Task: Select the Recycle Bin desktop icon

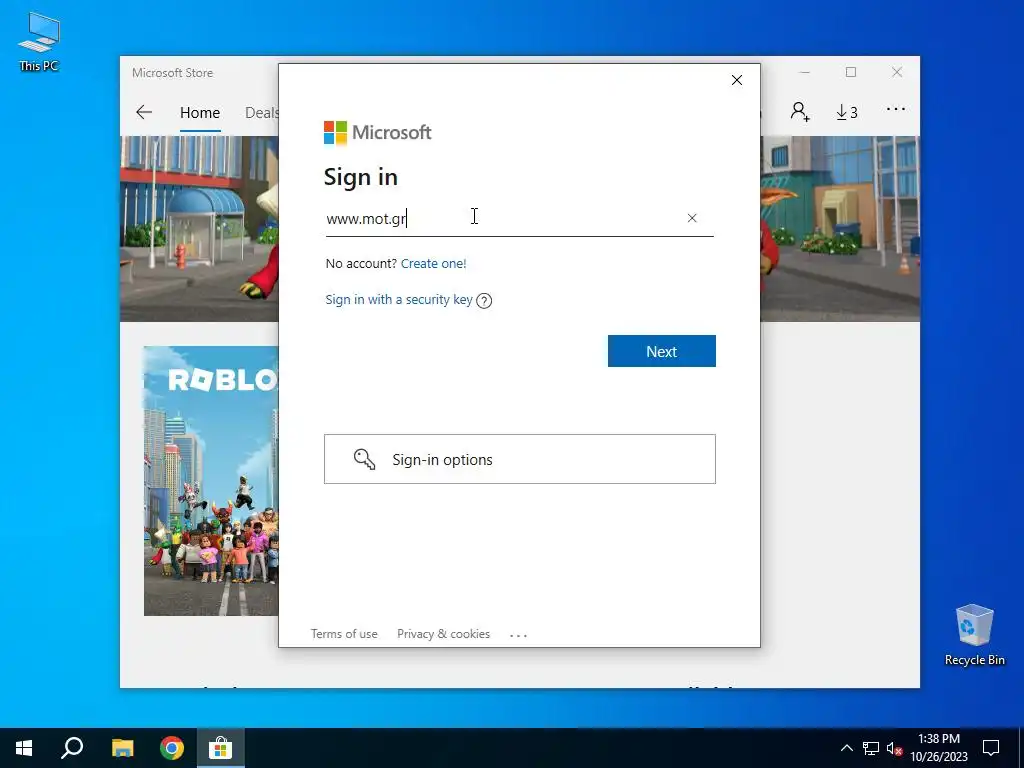Action: click(x=974, y=635)
